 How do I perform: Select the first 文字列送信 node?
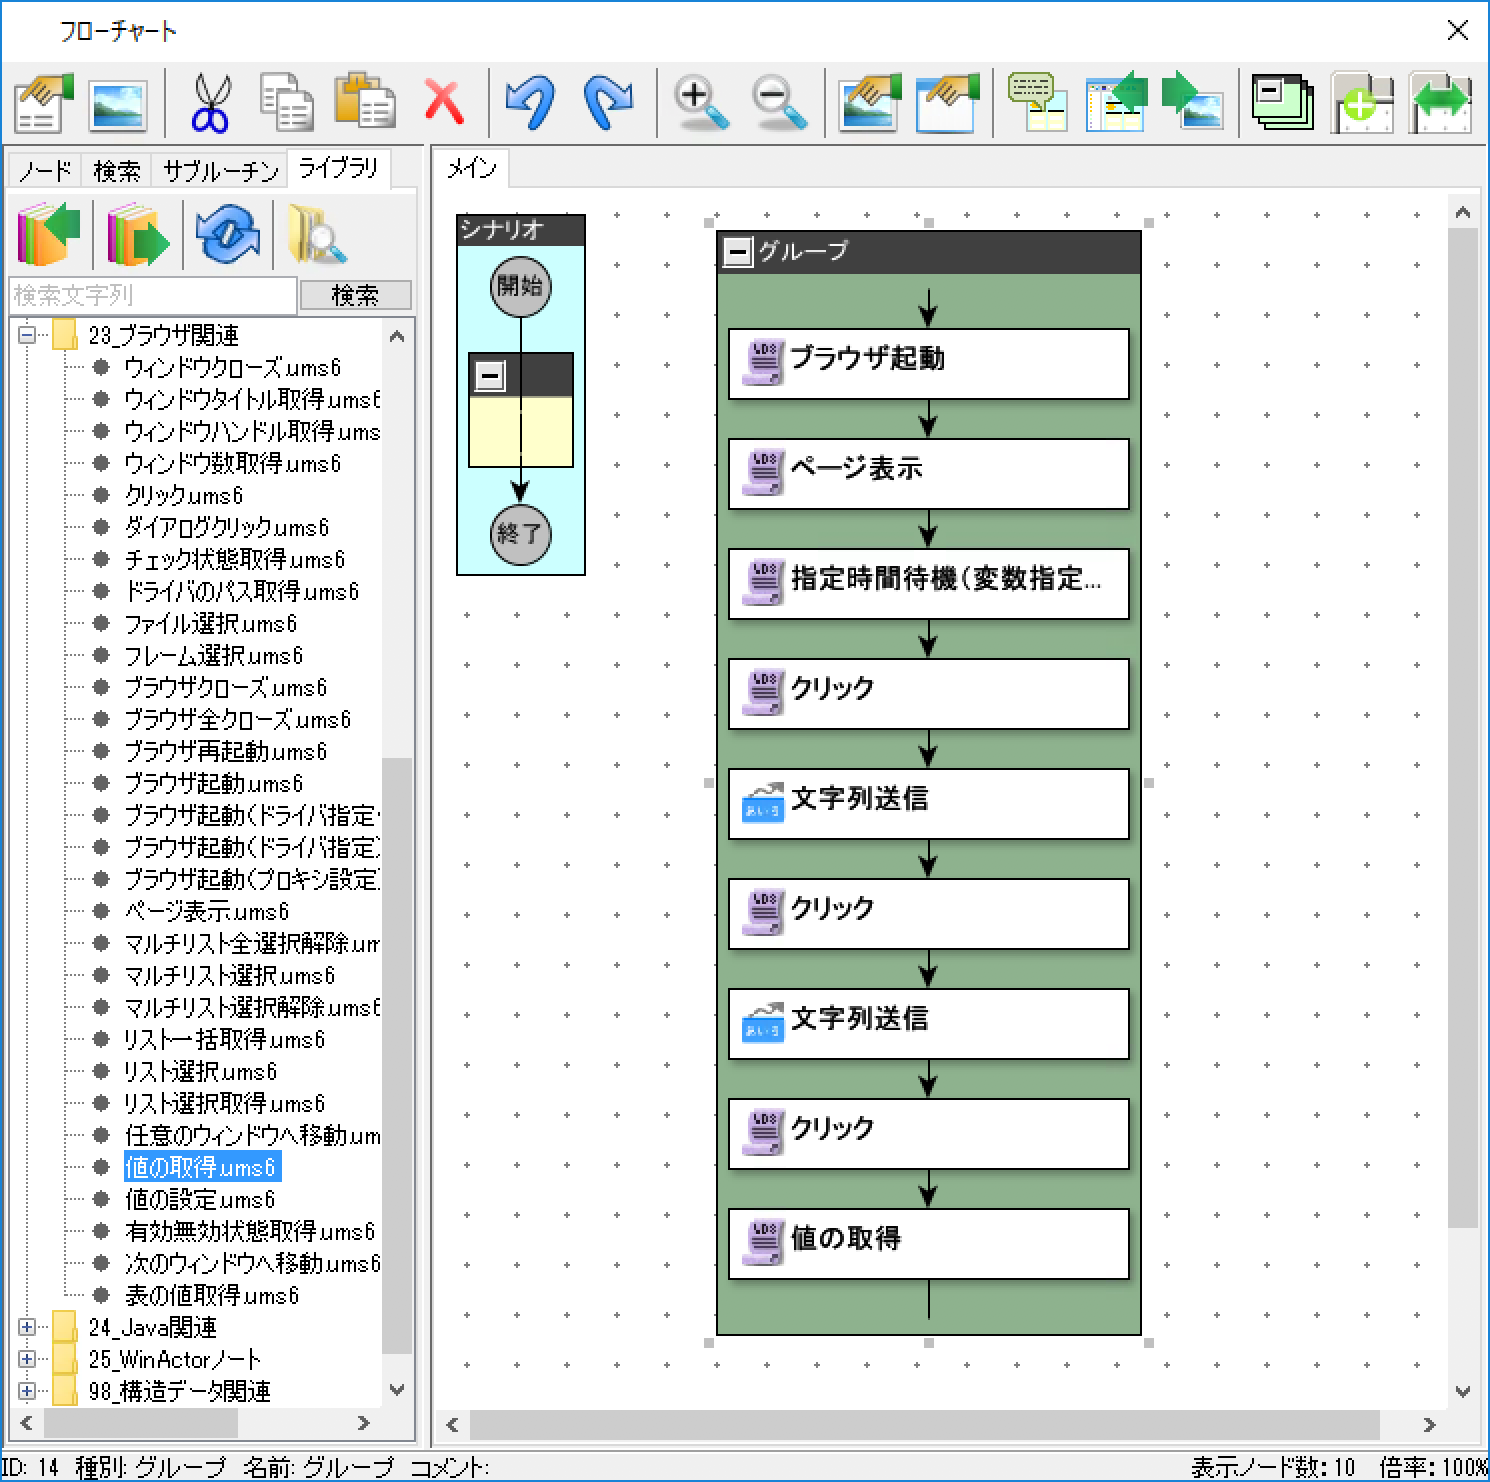click(x=928, y=804)
